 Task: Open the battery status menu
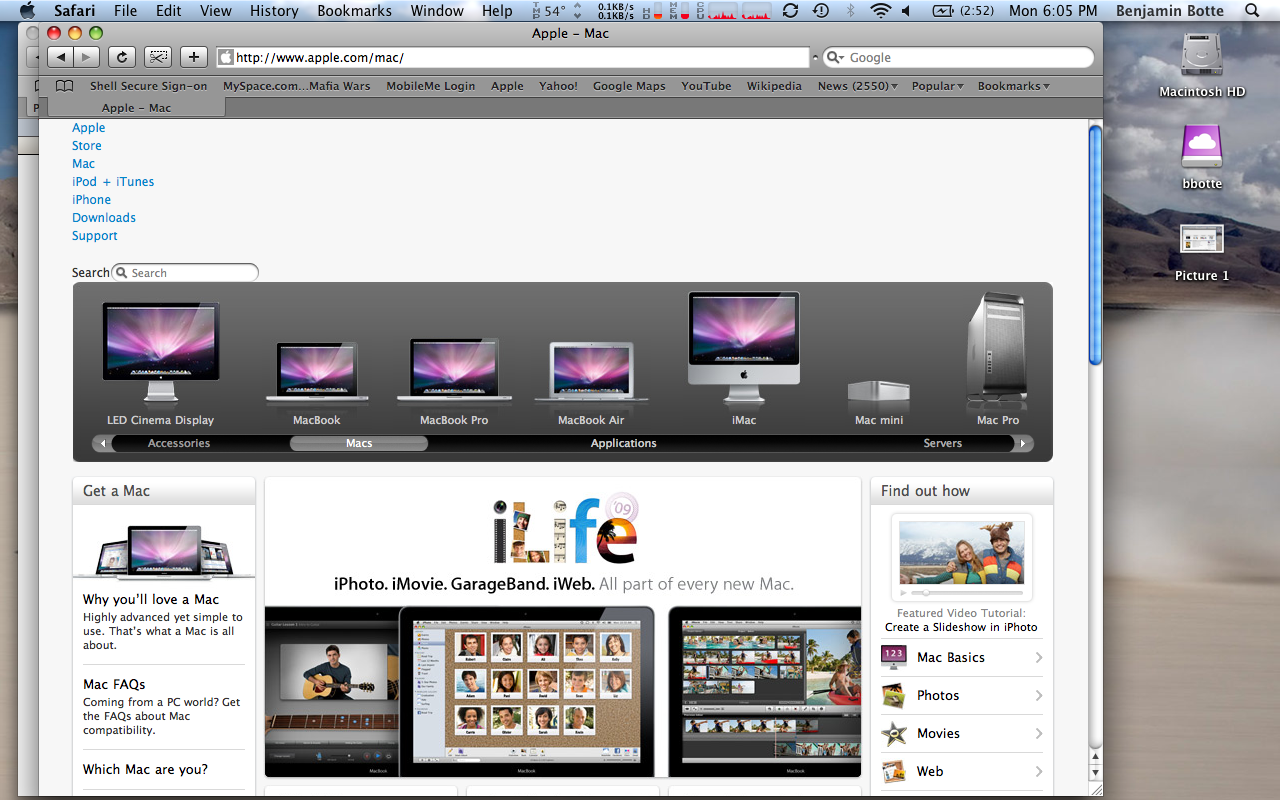click(964, 11)
